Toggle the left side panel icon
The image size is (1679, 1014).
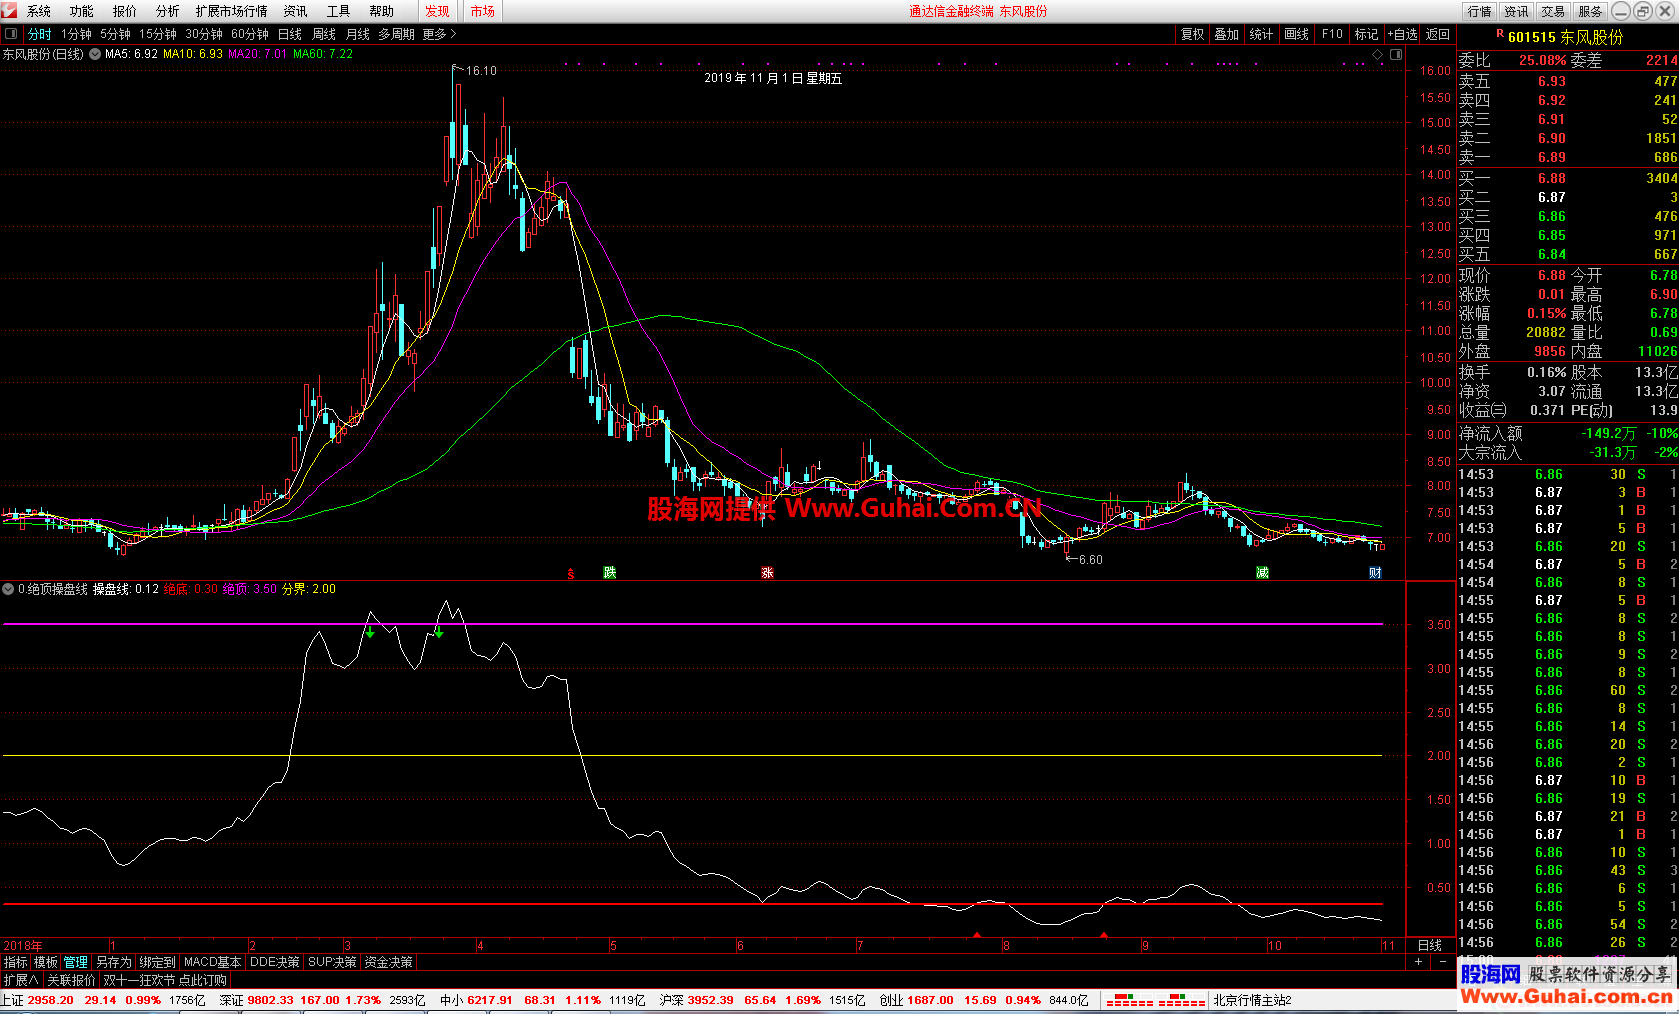click(x=11, y=34)
